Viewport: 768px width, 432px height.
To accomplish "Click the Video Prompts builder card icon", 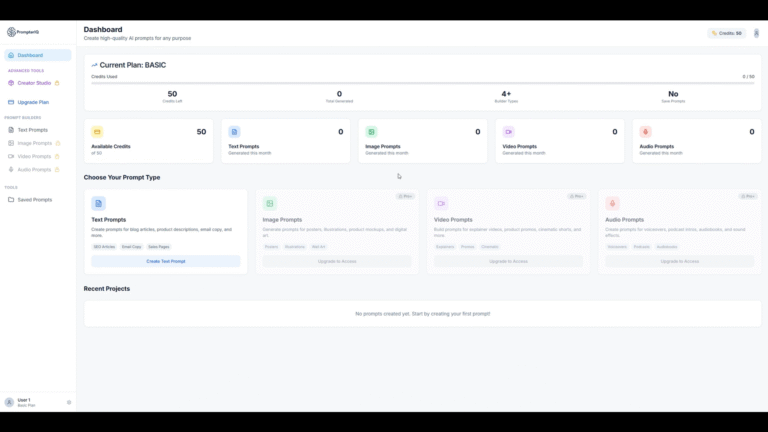I will click(x=441, y=203).
